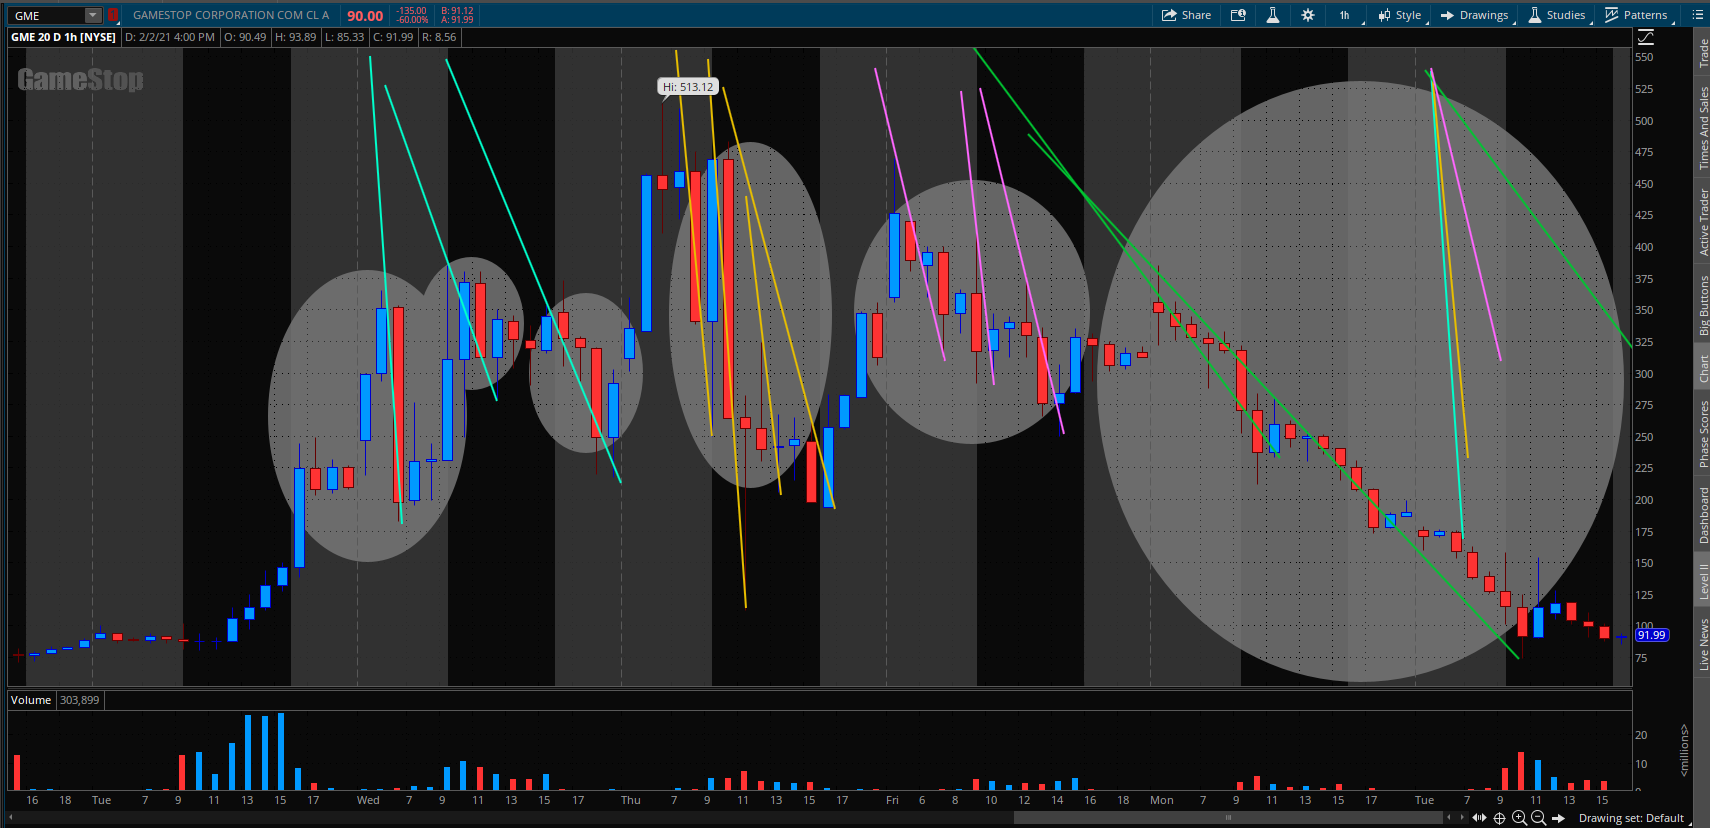Click the GME 20 D 1h [NYSE] chart title

[x=63, y=37]
